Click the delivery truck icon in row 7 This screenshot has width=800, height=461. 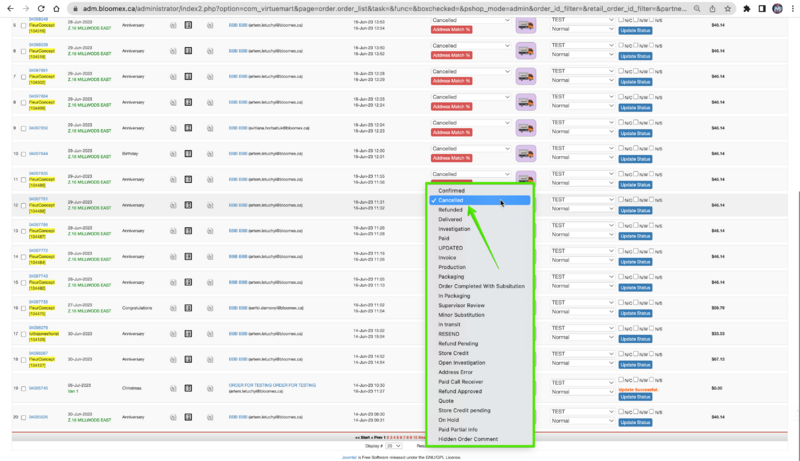[x=526, y=76]
